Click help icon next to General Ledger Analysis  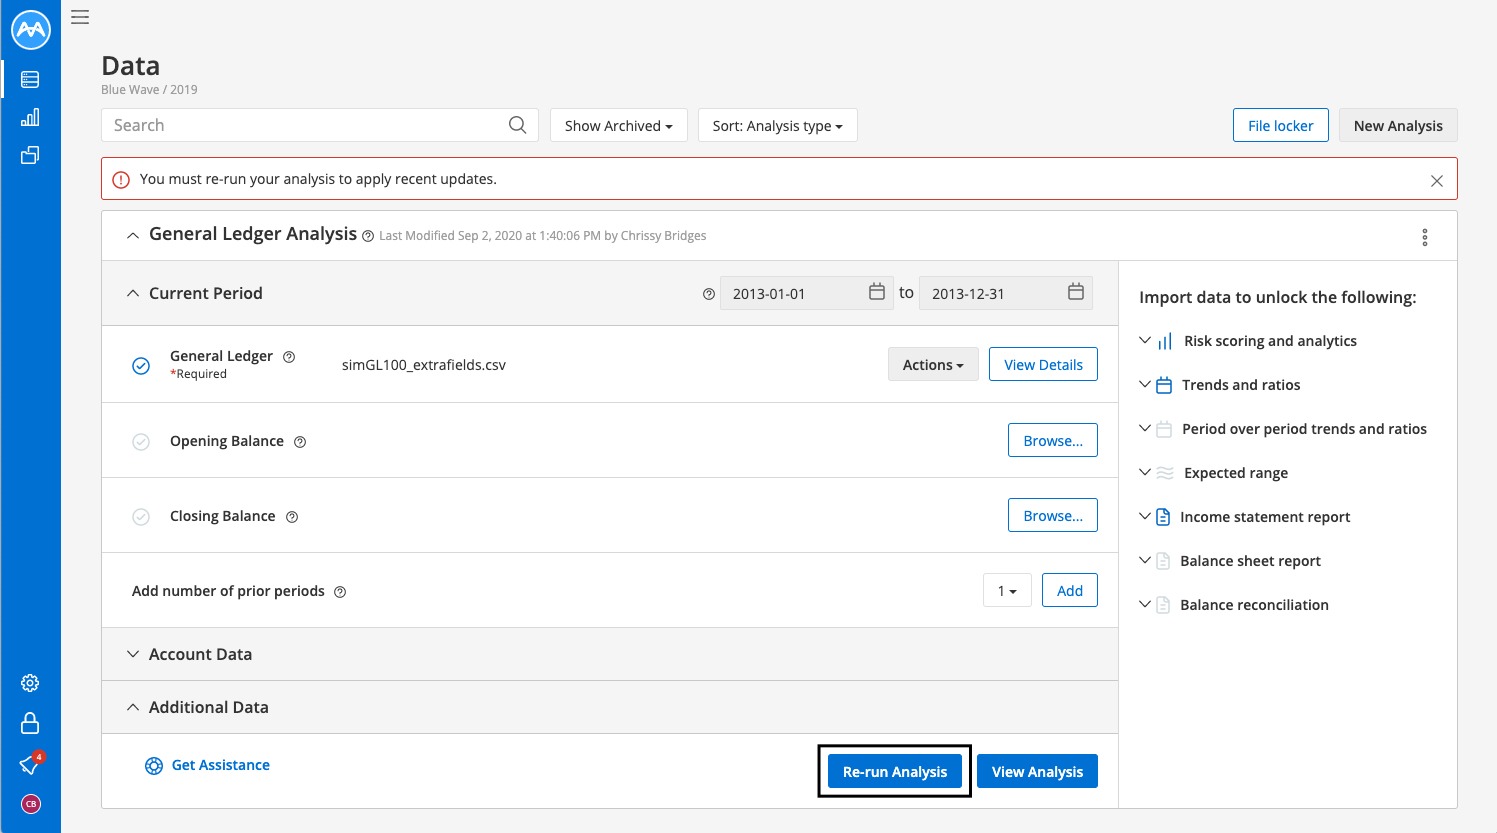point(368,236)
